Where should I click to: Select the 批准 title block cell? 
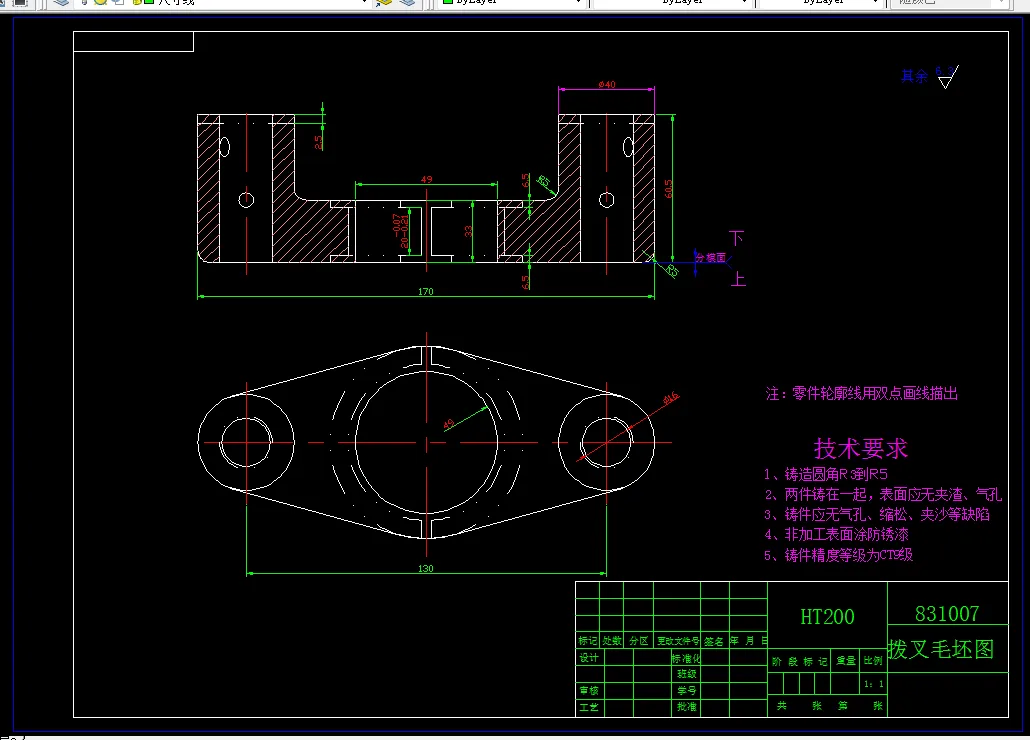click(686, 707)
